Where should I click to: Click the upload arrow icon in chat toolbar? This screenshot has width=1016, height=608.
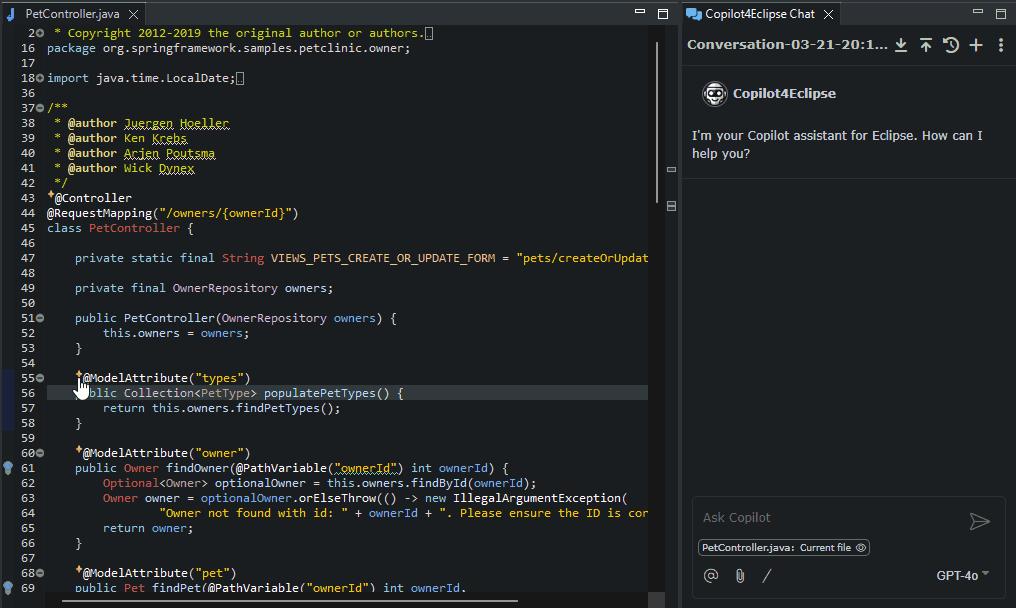[x=926, y=45]
